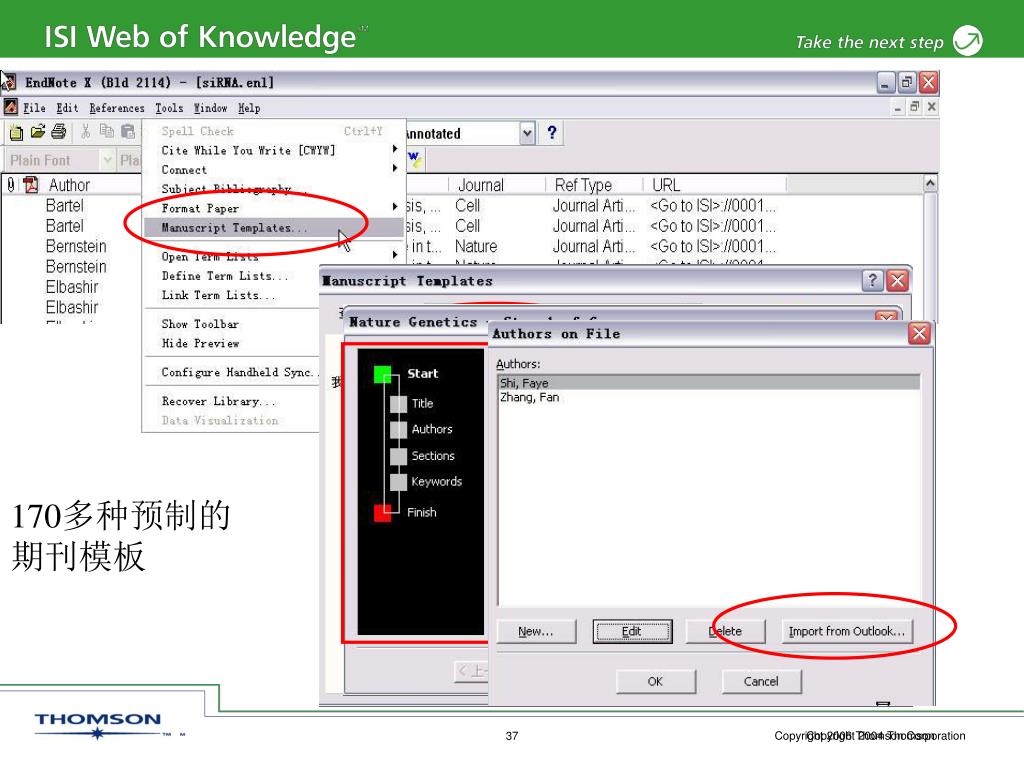Screen dimensions: 1024x768
Task: Open the File menu
Action: 34,108
